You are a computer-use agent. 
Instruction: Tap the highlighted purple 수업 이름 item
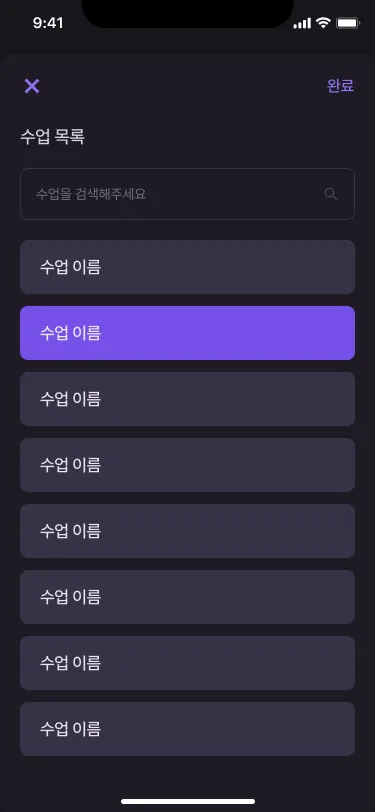pyautogui.click(x=188, y=333)
